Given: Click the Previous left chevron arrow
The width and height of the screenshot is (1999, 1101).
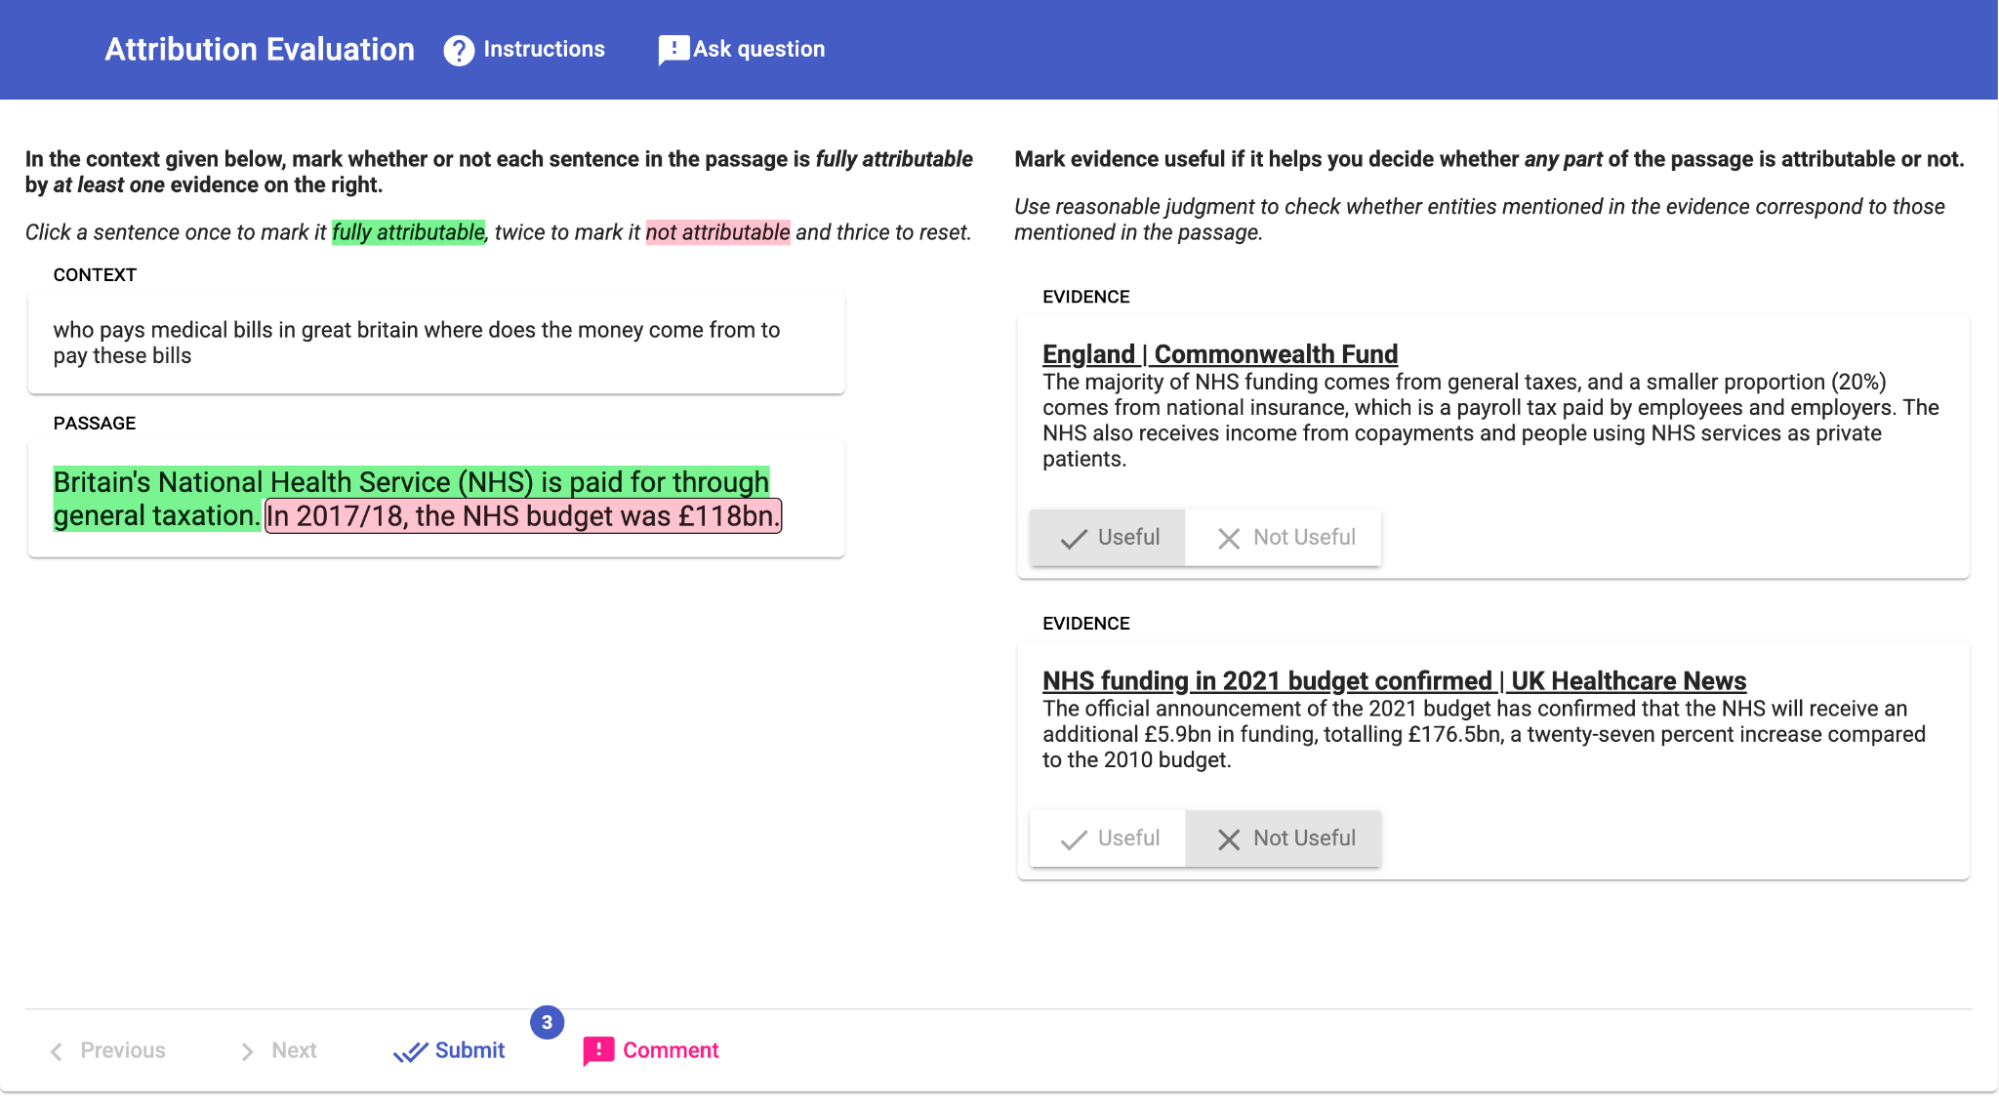Looking at the screenshot, I should (x=57, y=1051).
